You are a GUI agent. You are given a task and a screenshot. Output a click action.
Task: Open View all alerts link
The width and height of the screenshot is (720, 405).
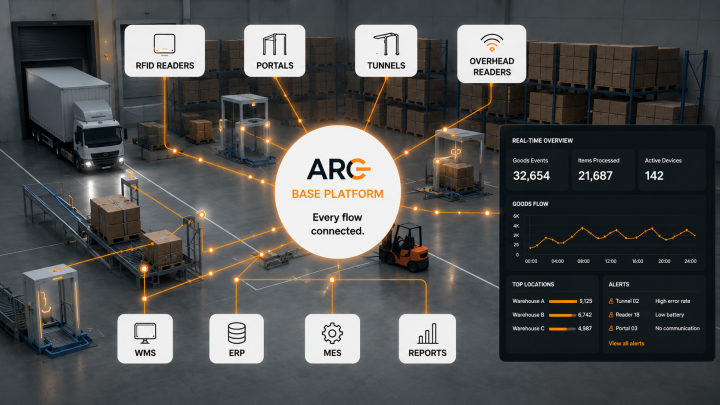[x=626, y=343]
